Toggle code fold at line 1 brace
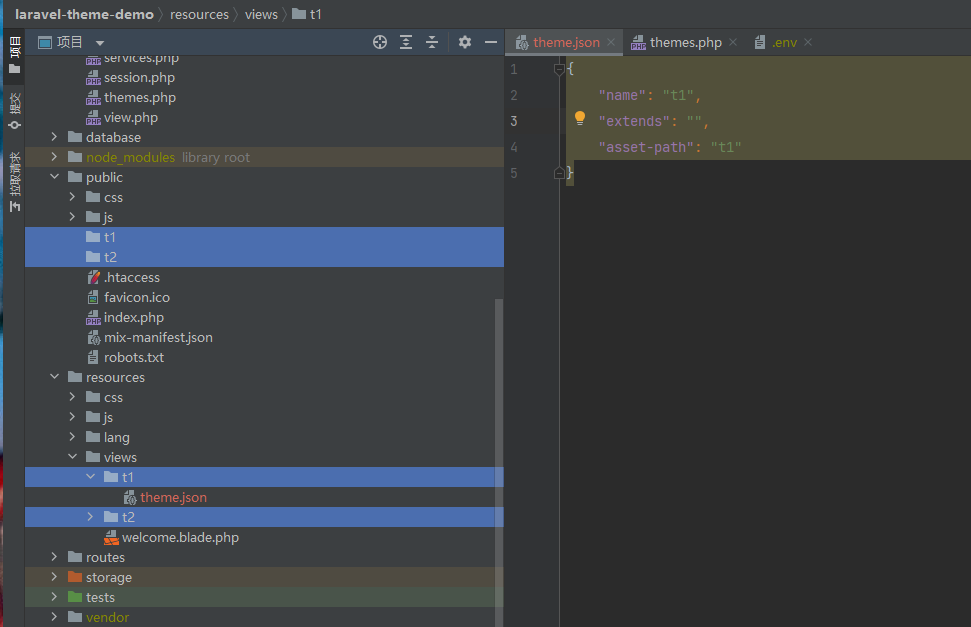971x627 pixels. click(559, 69)
